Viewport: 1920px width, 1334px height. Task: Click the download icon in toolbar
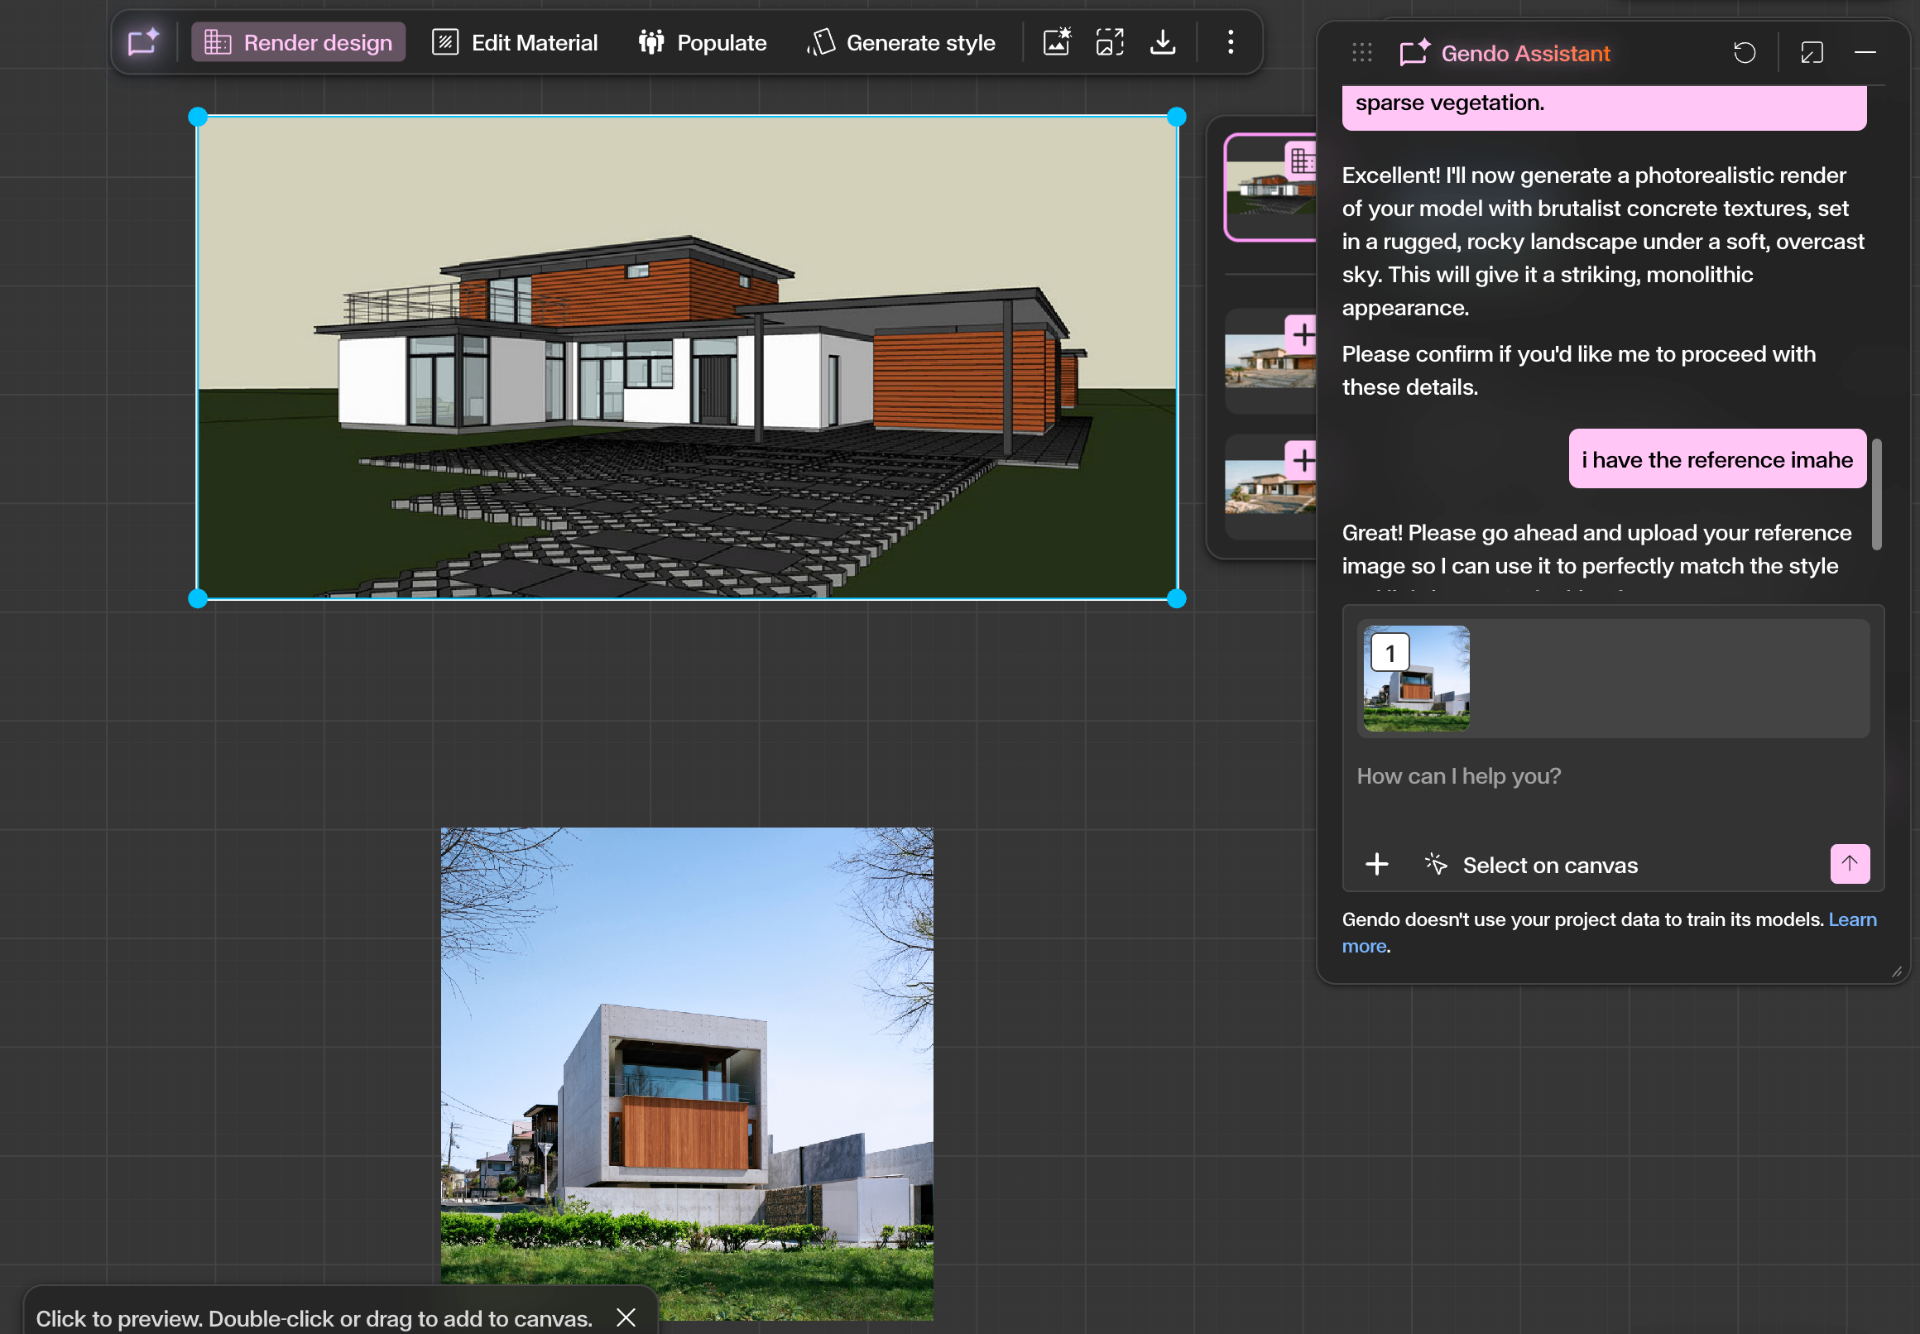[x=1163, y=42]
